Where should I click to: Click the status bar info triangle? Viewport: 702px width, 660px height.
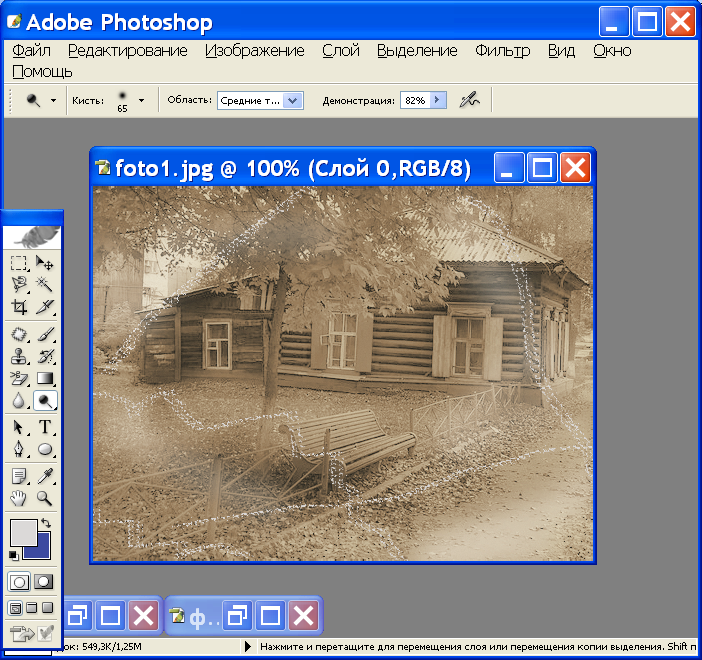pyautogui.click(x=248, y=647)
